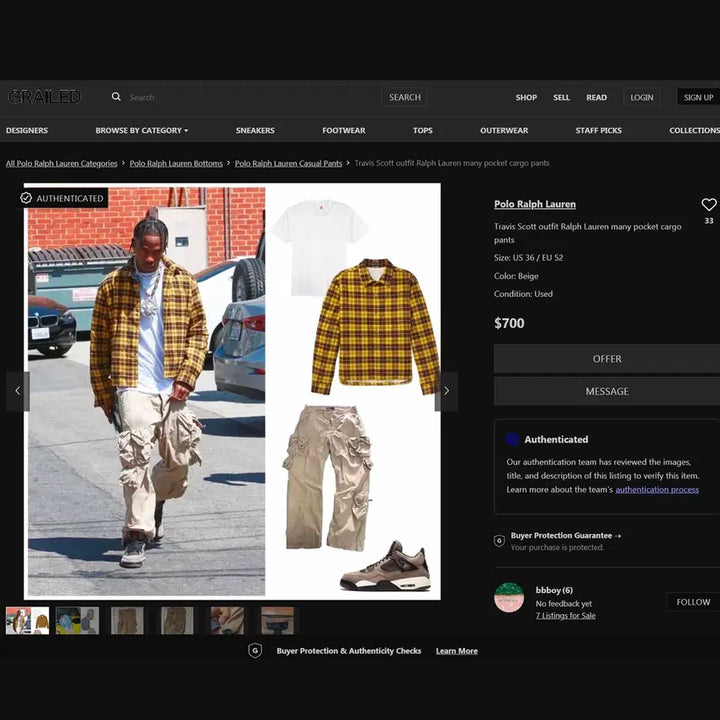Click the No feedback yet text
720x720 pixels.
(x=563, y=603)
